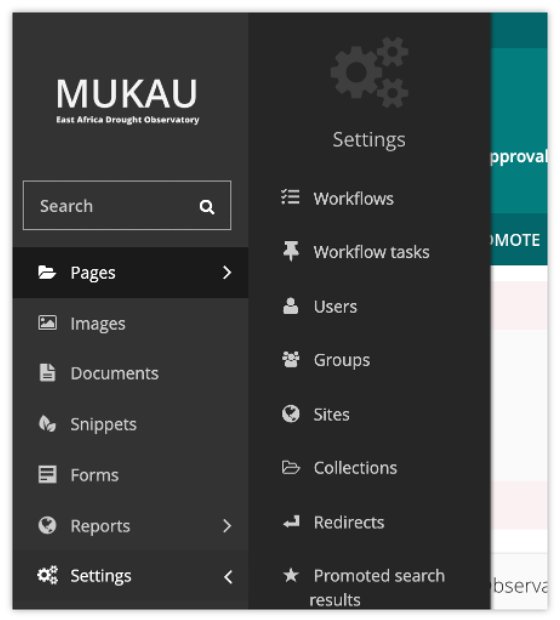The height and width of the screenshot is (620, 560).
Task: Click the Documents file icon
Action: point(47,373)
